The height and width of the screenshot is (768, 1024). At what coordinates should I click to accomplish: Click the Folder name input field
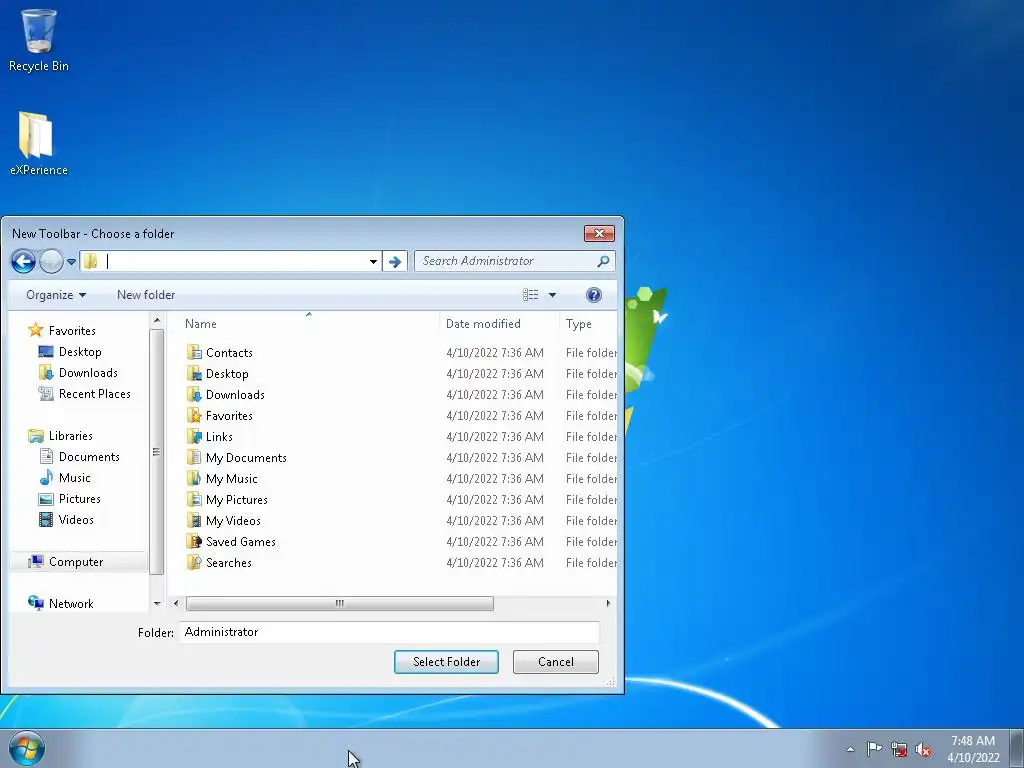[x=390, y=632]
